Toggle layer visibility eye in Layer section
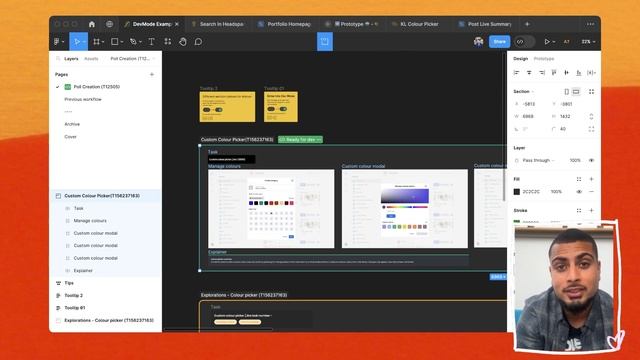This screenshot has height=360, width=640. [x=591, y=160]
